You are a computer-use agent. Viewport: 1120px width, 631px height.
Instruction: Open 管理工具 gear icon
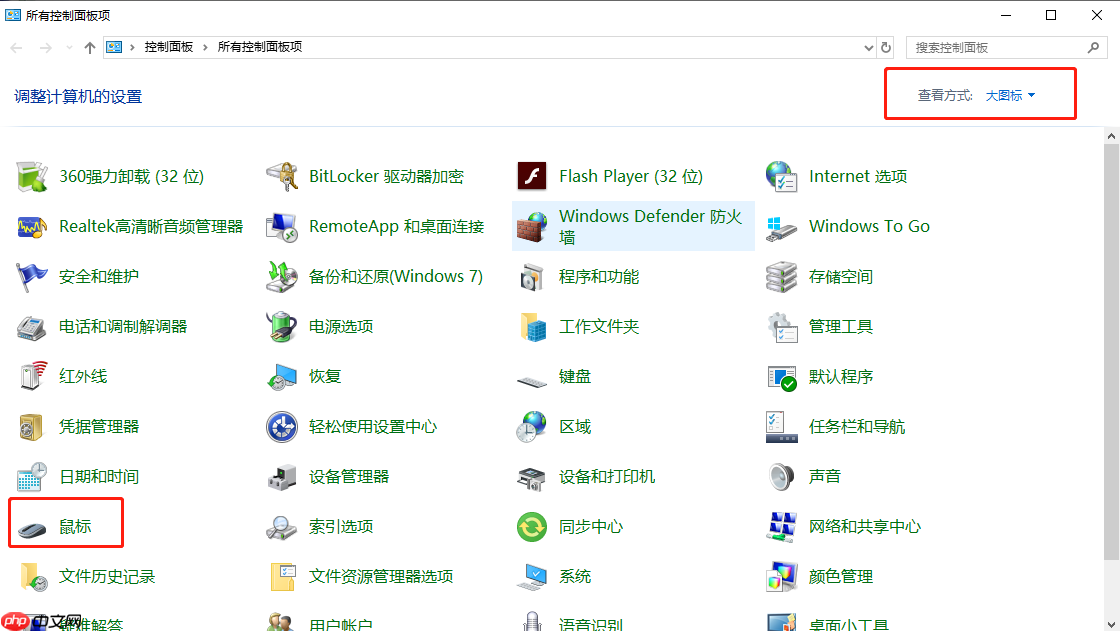point(781,327)
